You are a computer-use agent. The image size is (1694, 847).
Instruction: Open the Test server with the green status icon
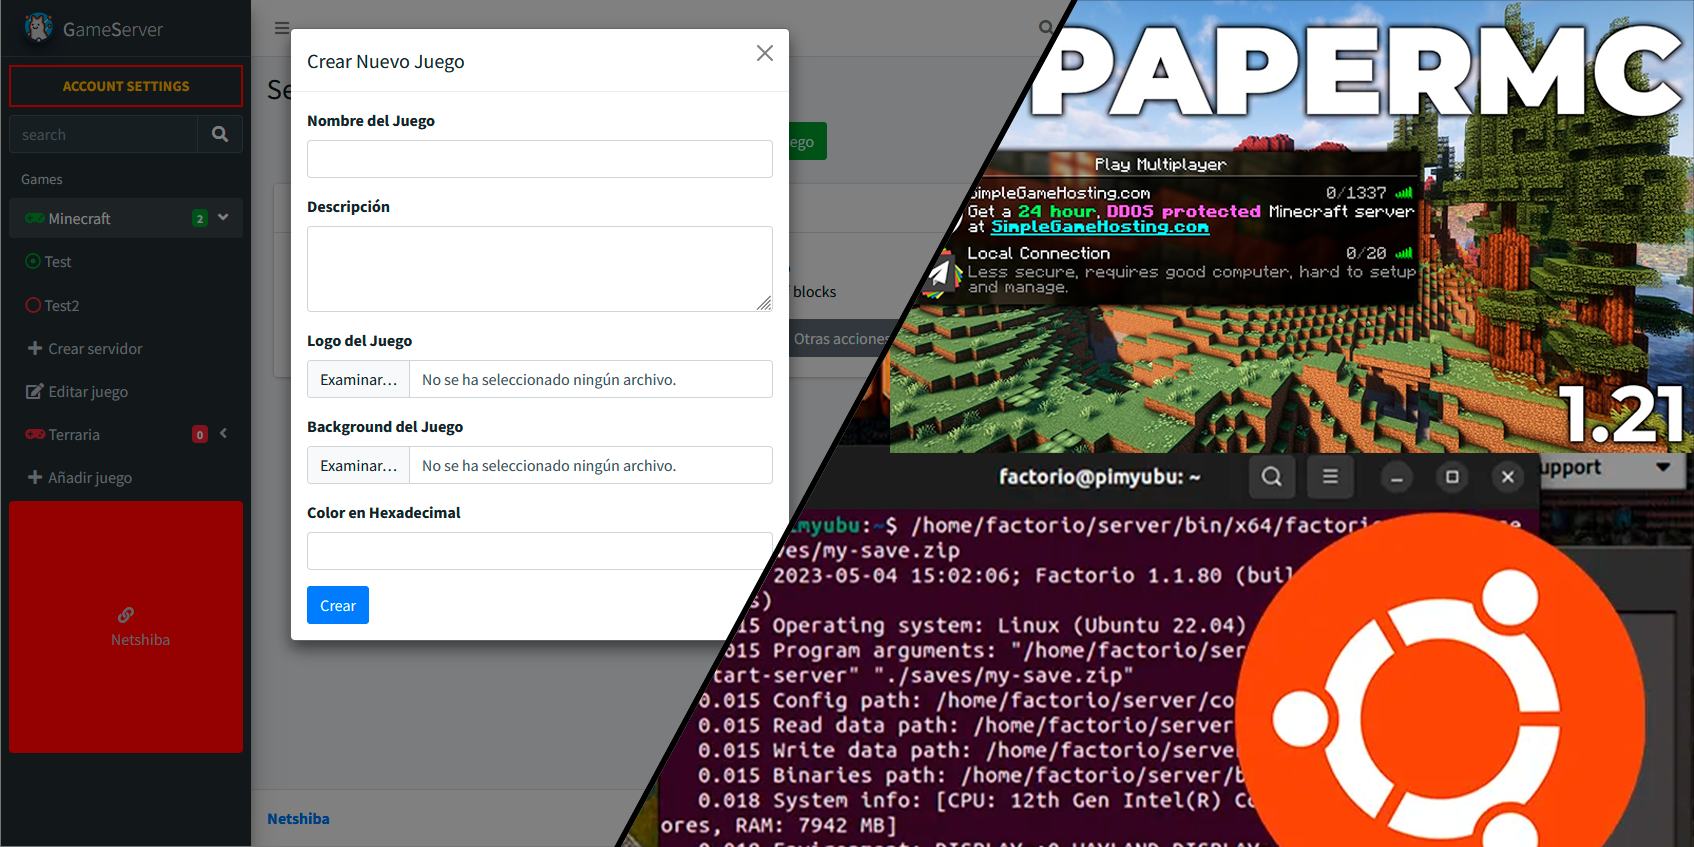tap(57, 262)
